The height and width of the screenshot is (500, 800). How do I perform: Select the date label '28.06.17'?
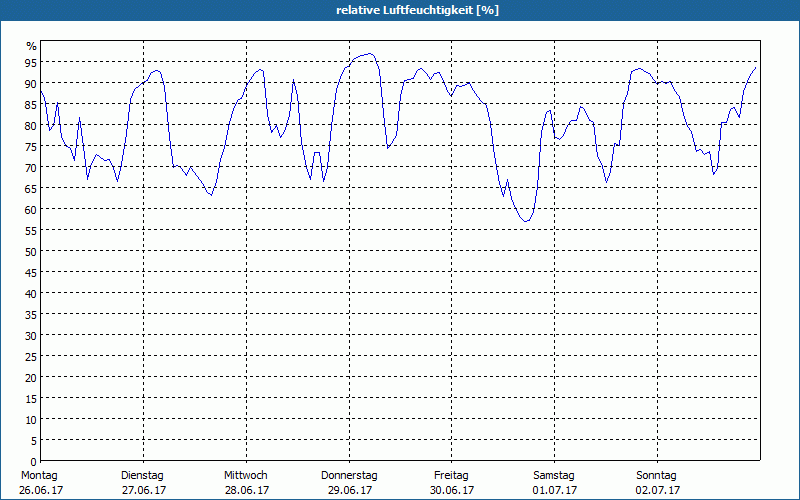[x=247, y=490]
